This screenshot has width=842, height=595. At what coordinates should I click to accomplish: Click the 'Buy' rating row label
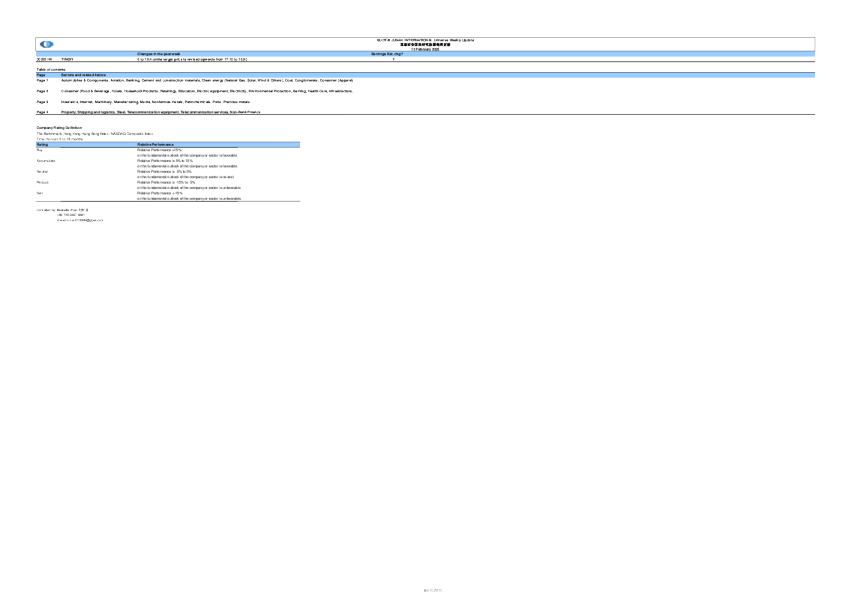[40, 149]
